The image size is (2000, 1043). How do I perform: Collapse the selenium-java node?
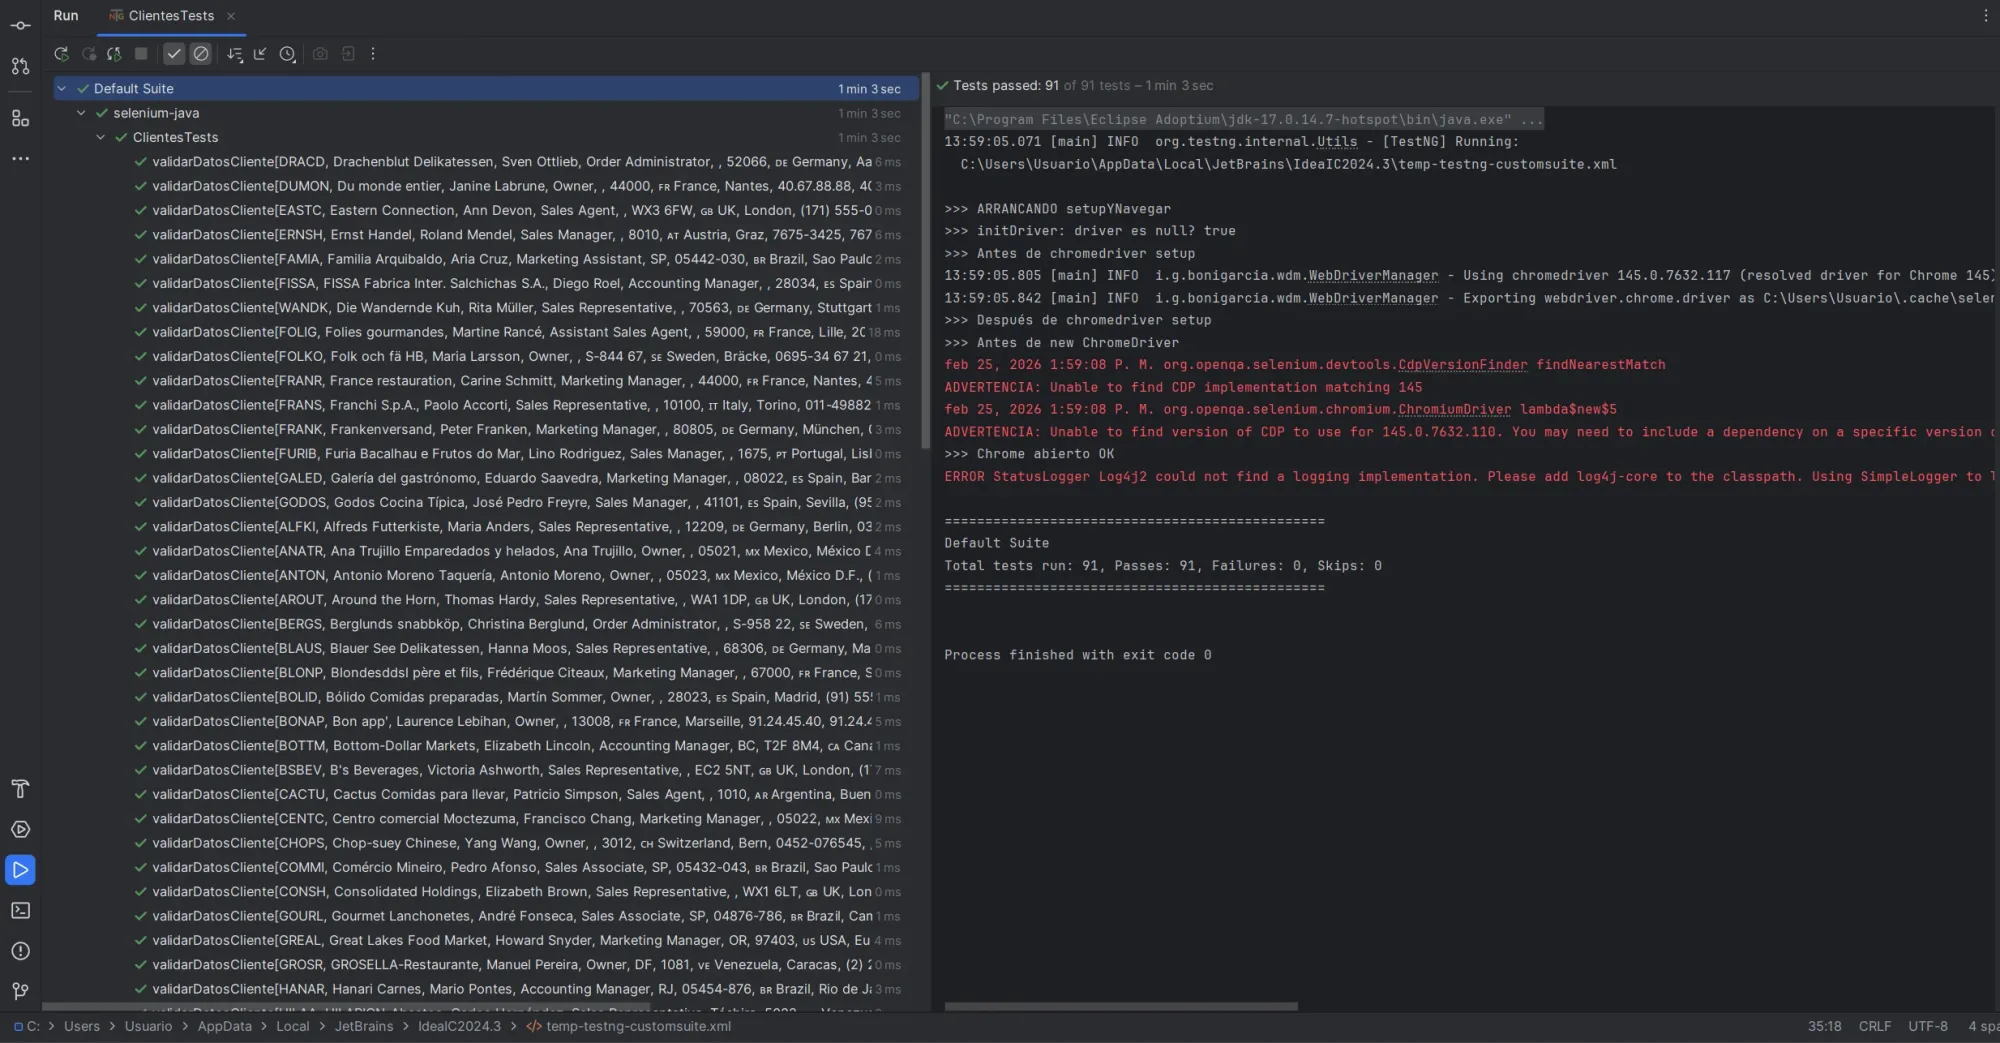click(81, 113)
